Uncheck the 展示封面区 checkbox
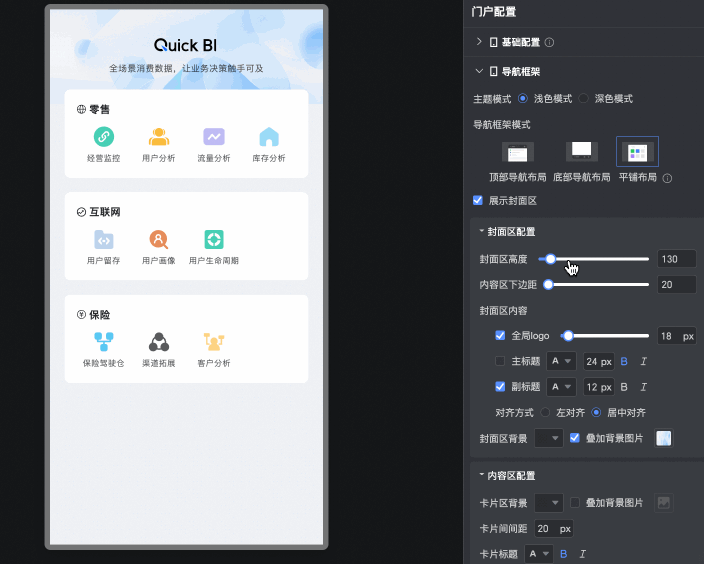704x564 pixels. [478, 200]
